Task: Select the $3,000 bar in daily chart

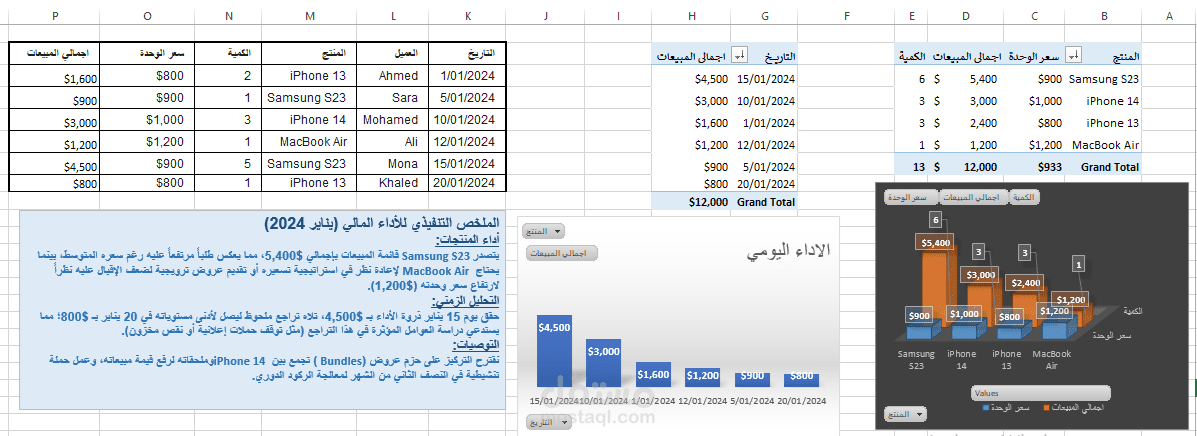Action: [x=602, y=363]
